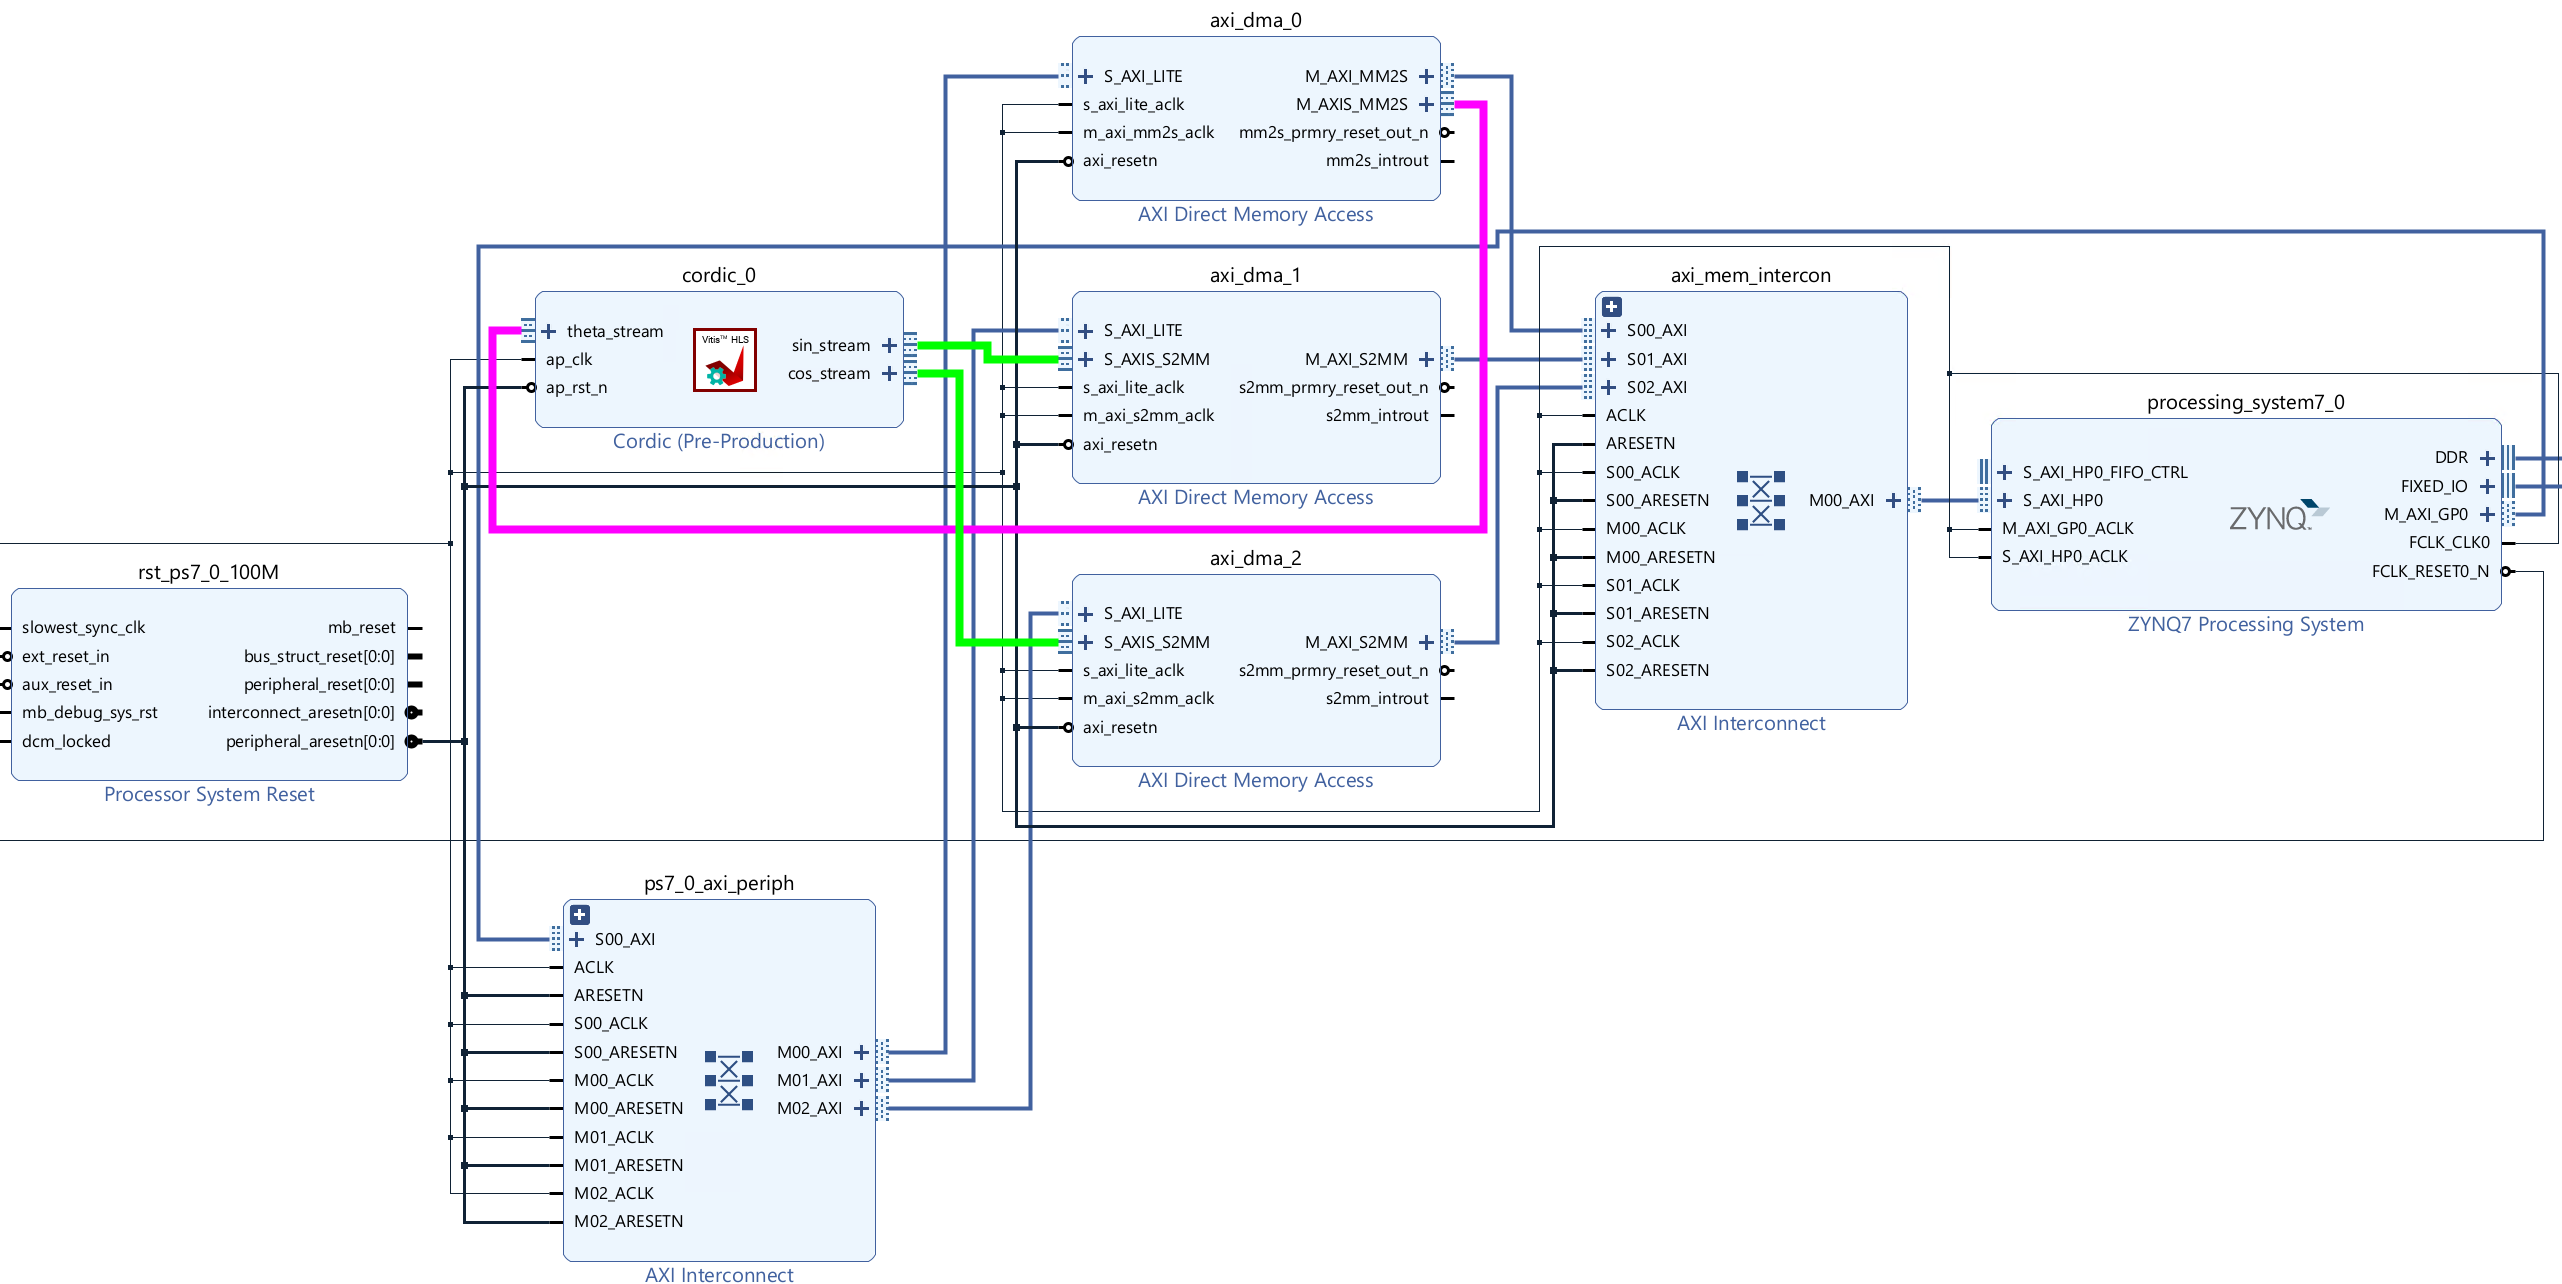The image size is (2562, 1284).
Task: Click AXI Direct Memory Access label under axi_dma_0
Action: point(1256,214)
